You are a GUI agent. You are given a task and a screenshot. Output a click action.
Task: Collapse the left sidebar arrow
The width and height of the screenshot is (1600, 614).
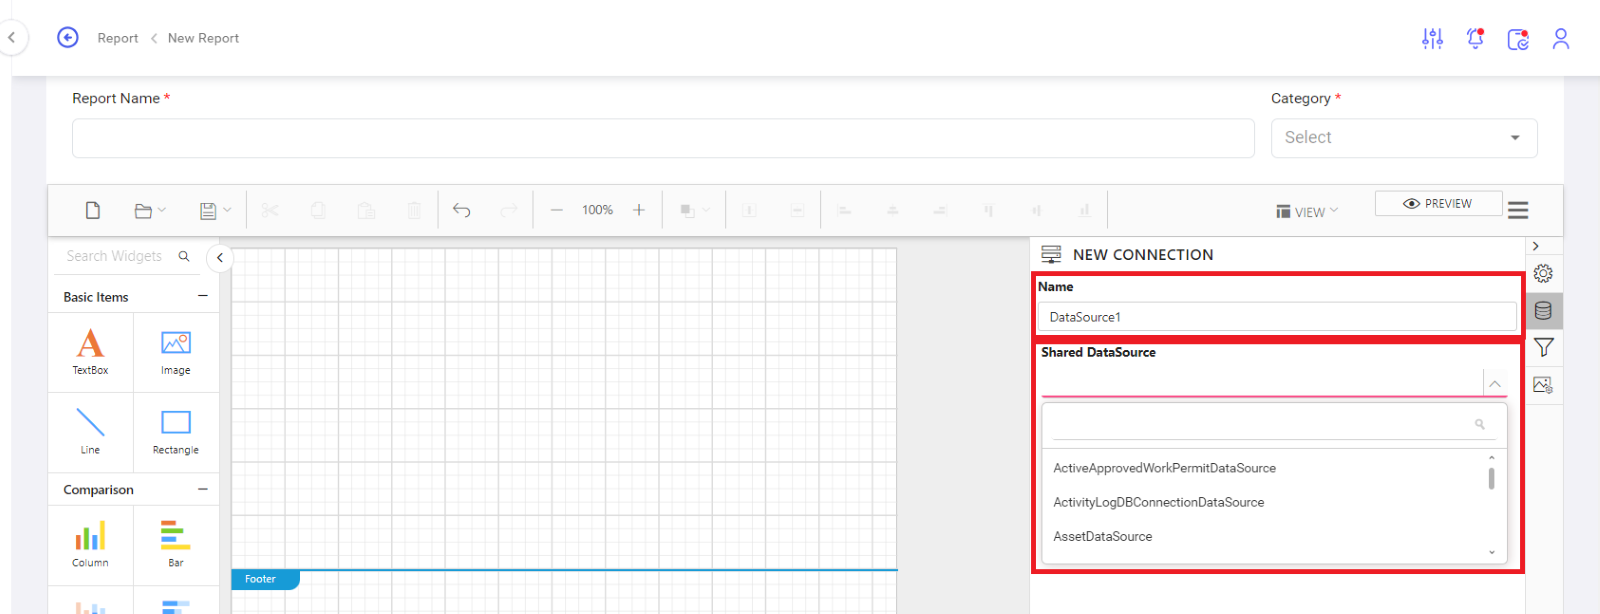pyautogui.click(x=12, y=38)
